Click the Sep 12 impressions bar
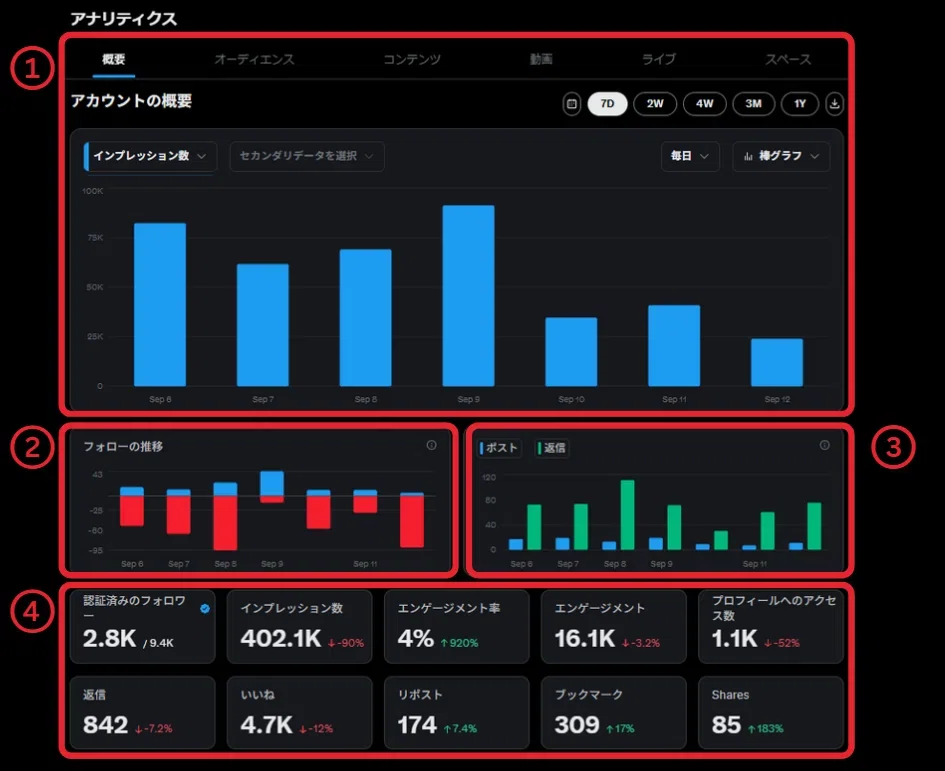945x771 pixels. coord(777,362)
